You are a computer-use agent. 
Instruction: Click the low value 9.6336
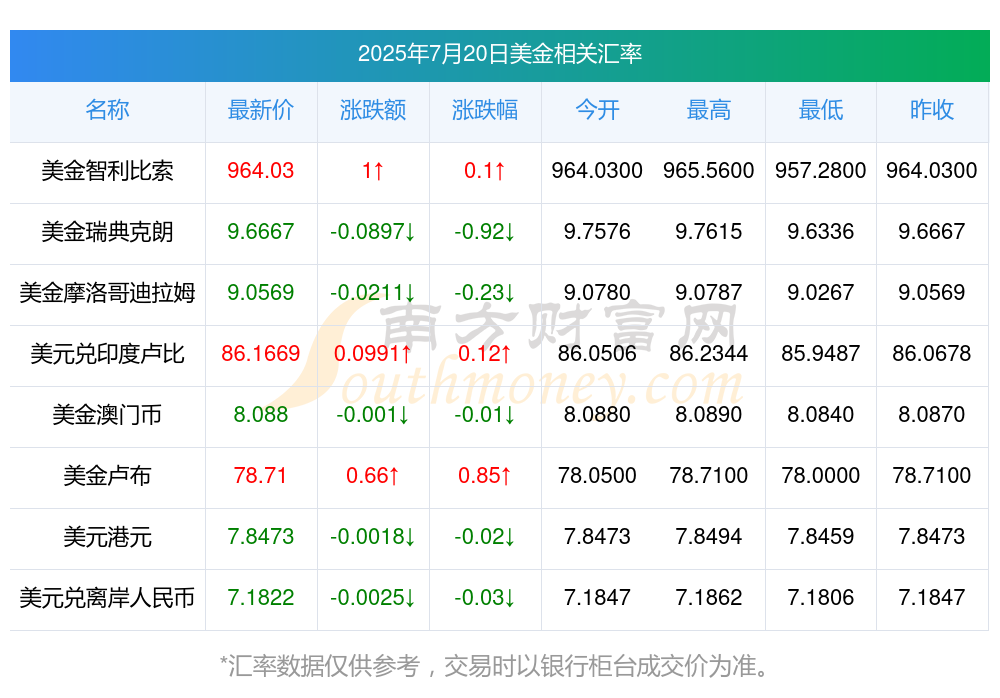click(x=821, y=231)
